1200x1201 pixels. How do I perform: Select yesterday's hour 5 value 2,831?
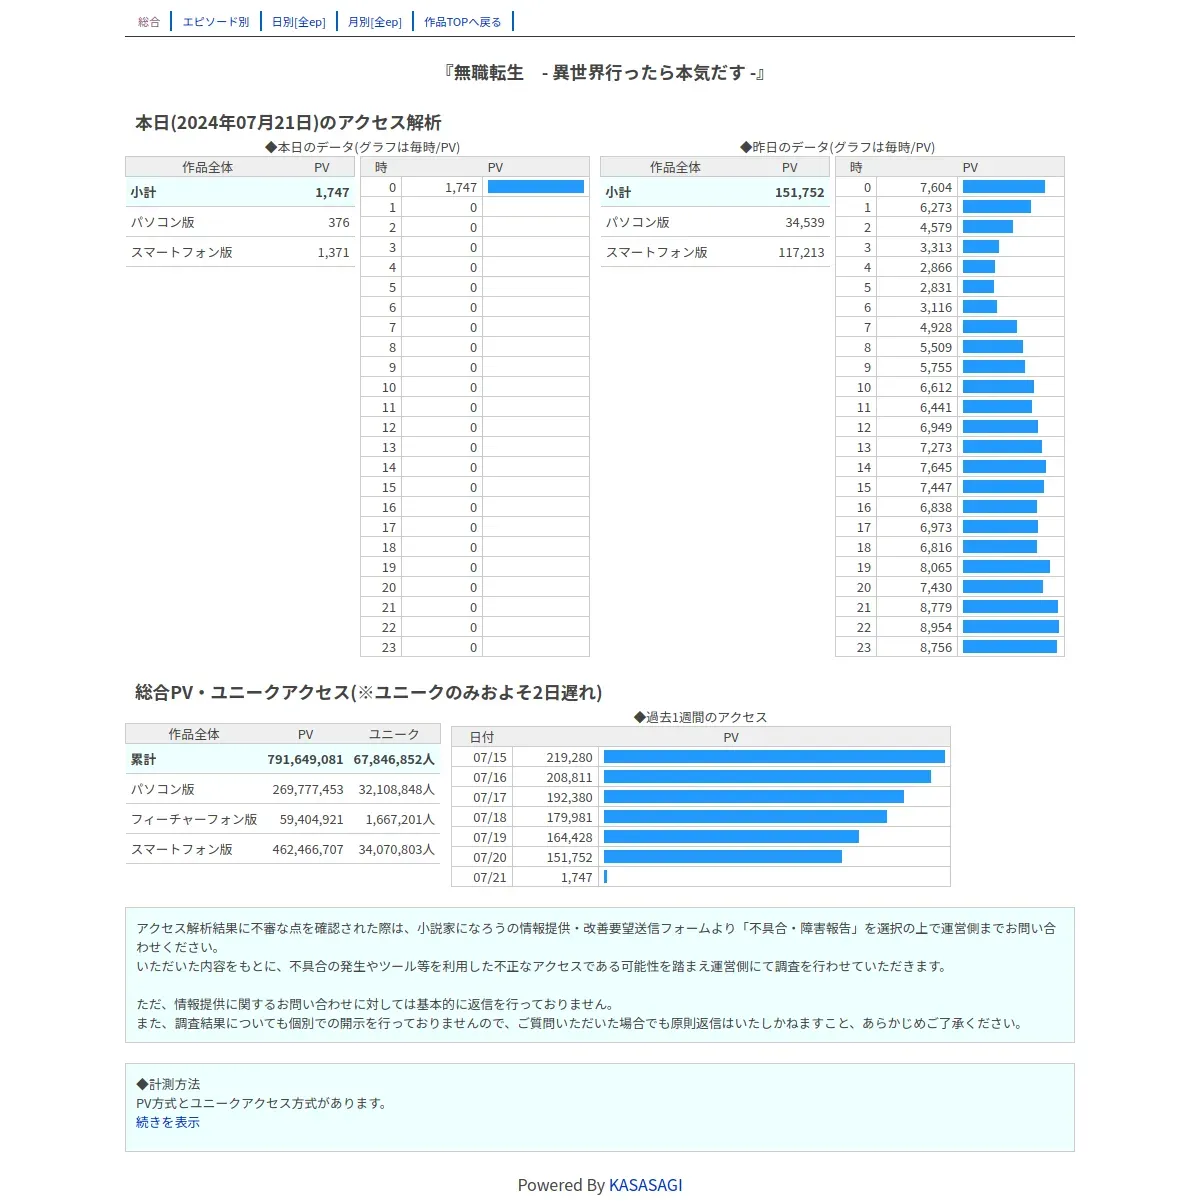(936, 287)
